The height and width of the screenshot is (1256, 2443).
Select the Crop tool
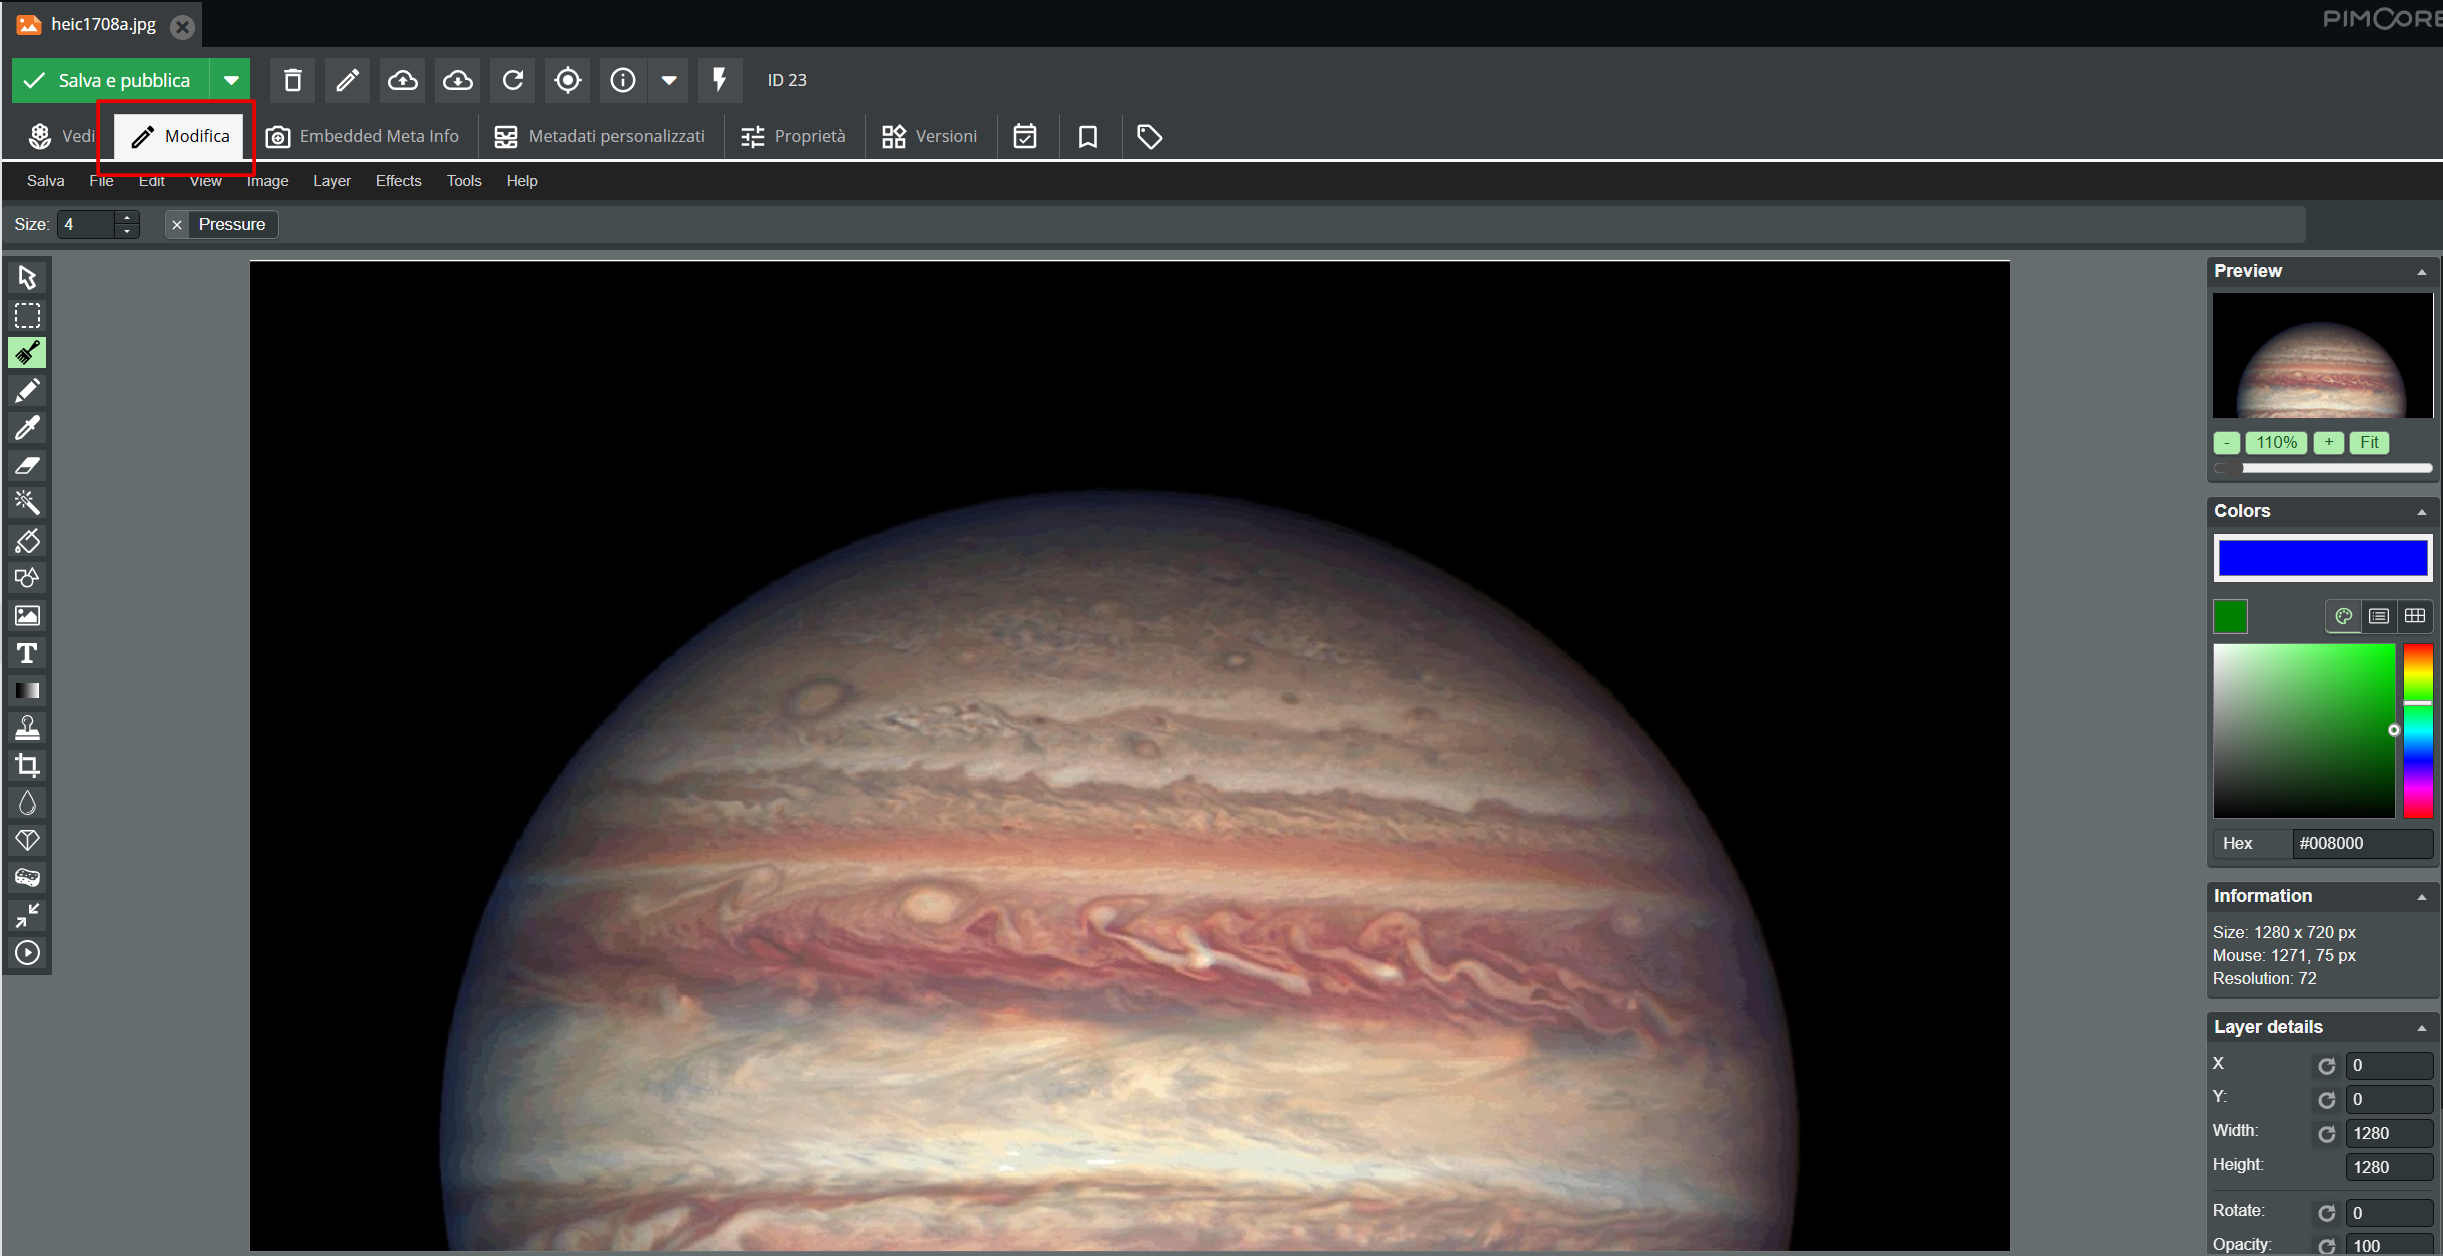pyautogui.click(x=27, y=766)
